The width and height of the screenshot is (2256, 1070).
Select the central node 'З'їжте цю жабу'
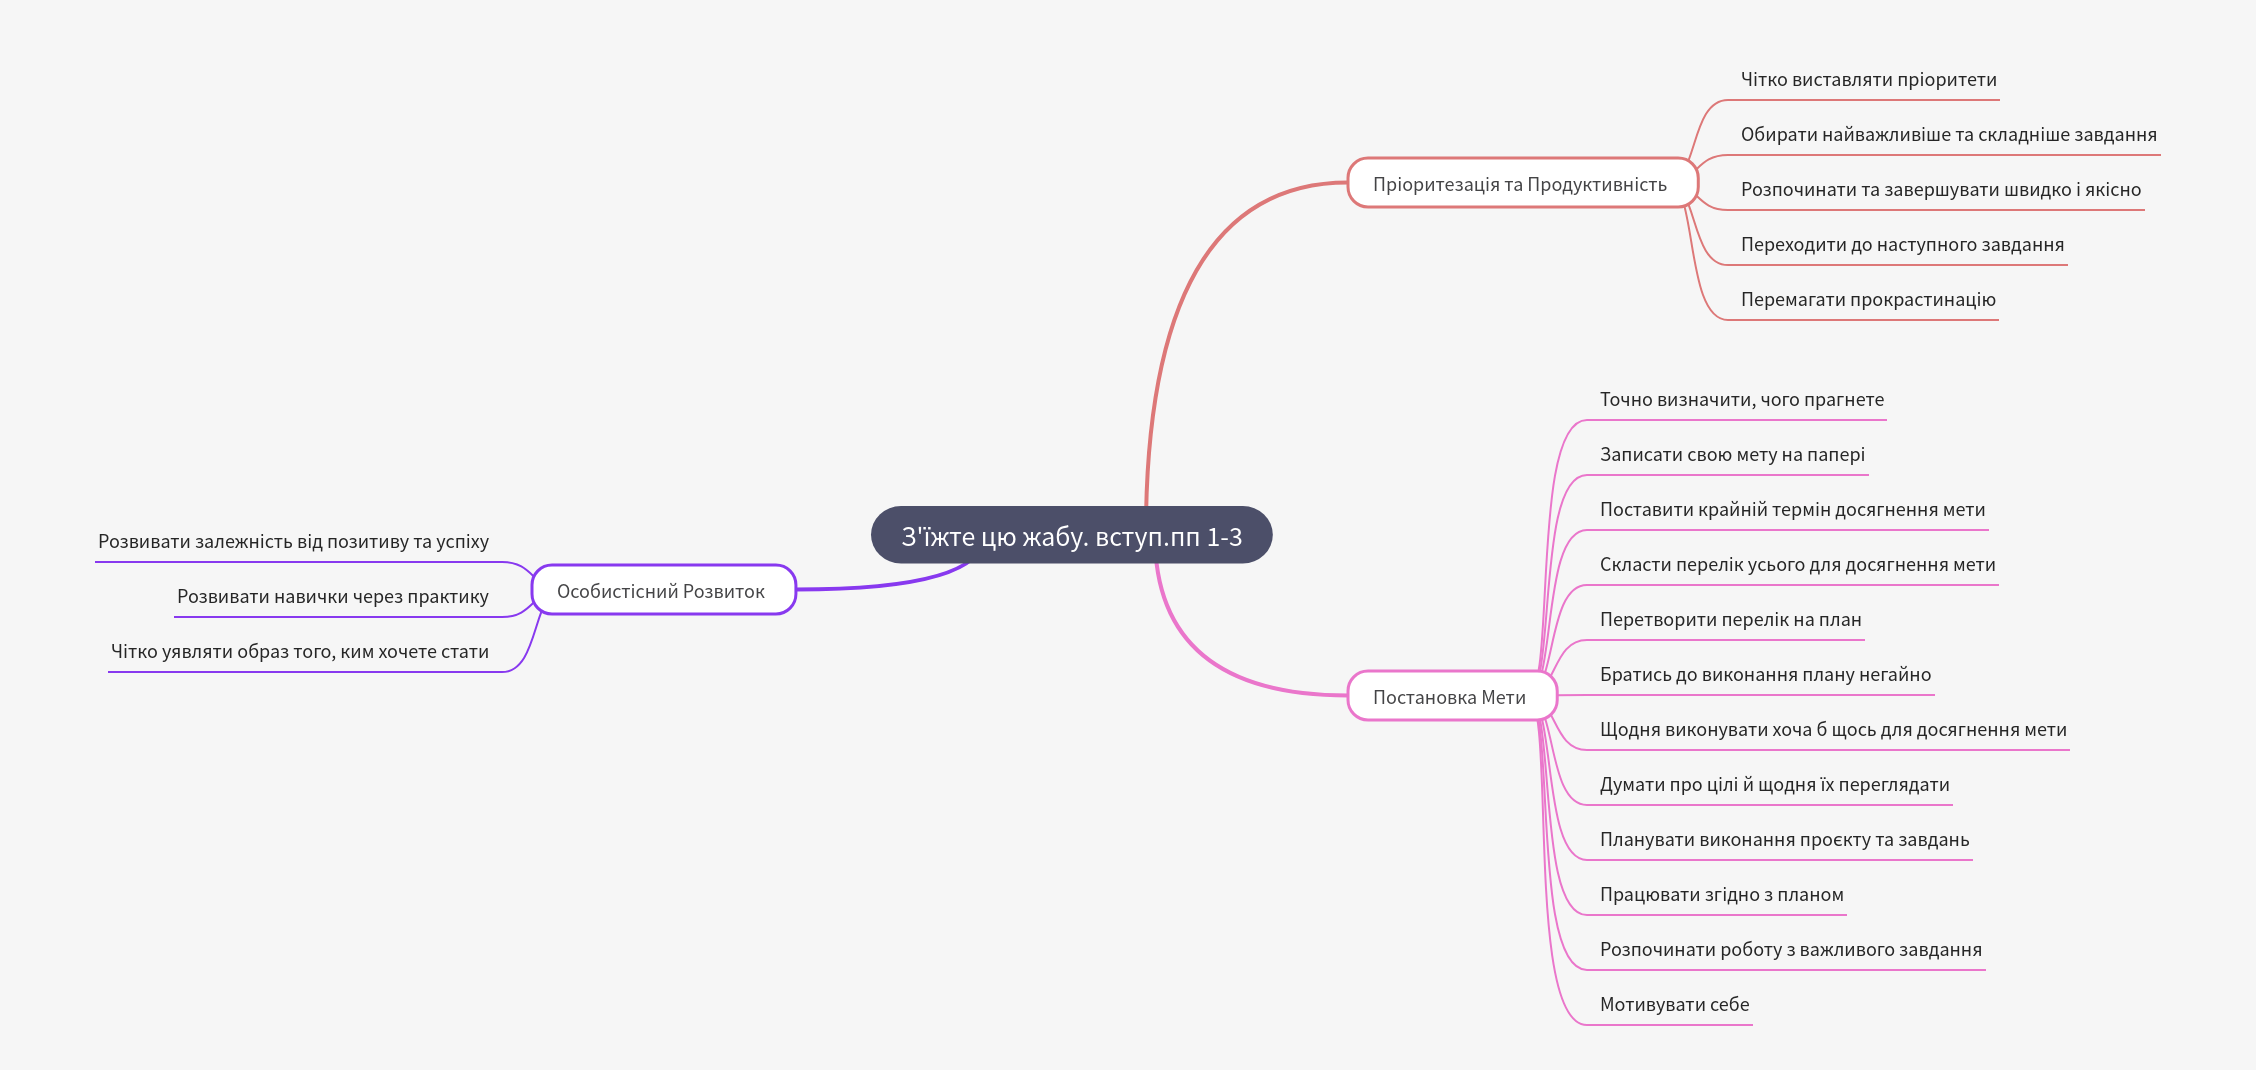pyautogui.click(x=1071, y=536)
